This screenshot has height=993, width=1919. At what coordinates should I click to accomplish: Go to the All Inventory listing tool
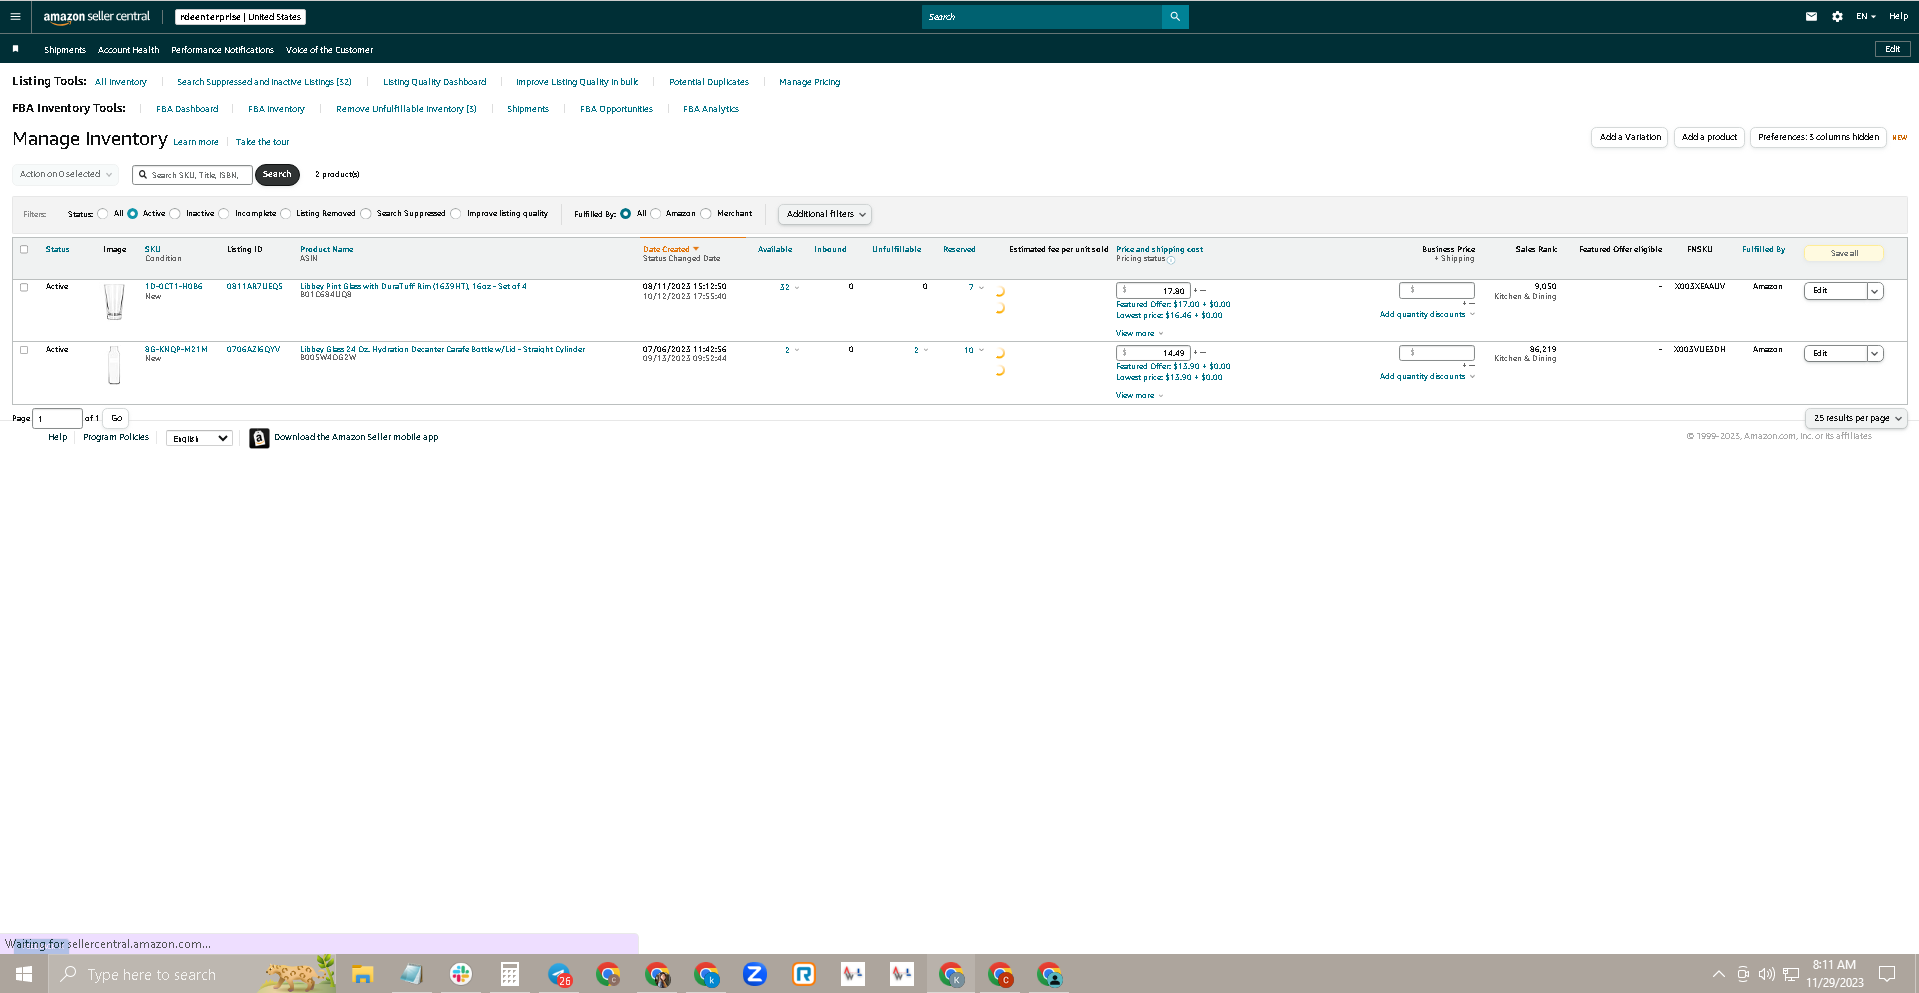click(x=121, y=82)
